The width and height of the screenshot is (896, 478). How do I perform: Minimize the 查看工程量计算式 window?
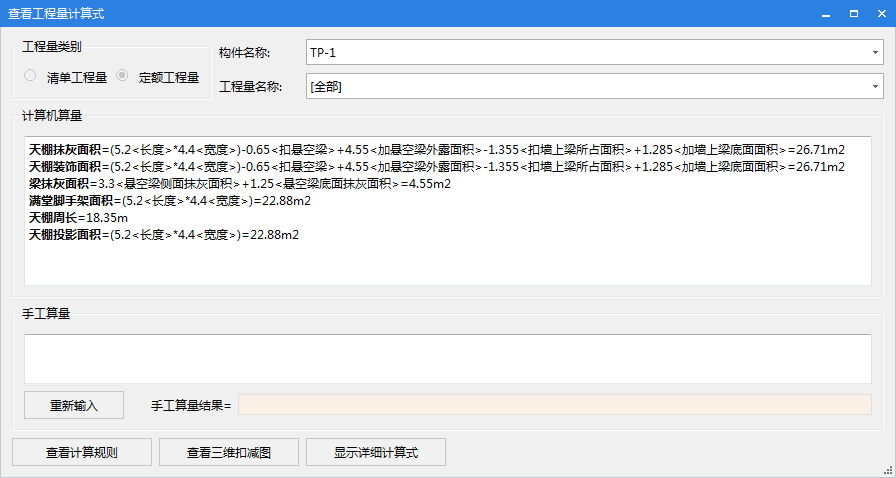click(x=826, y=14)
